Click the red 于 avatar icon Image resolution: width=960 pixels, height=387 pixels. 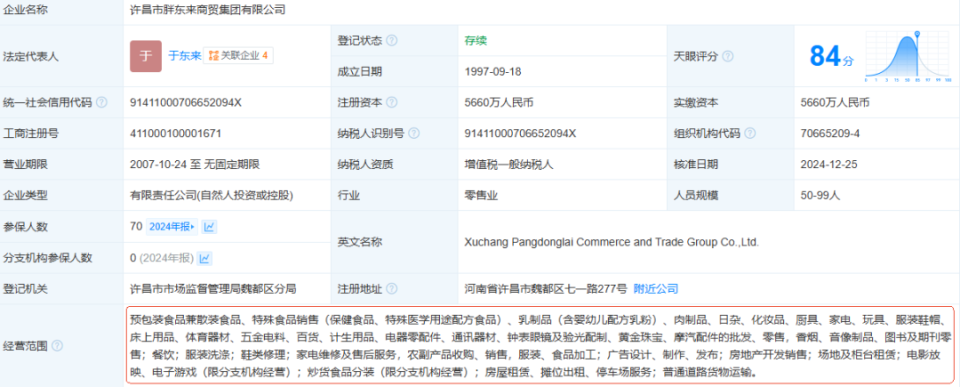click(x=146, y=56)
